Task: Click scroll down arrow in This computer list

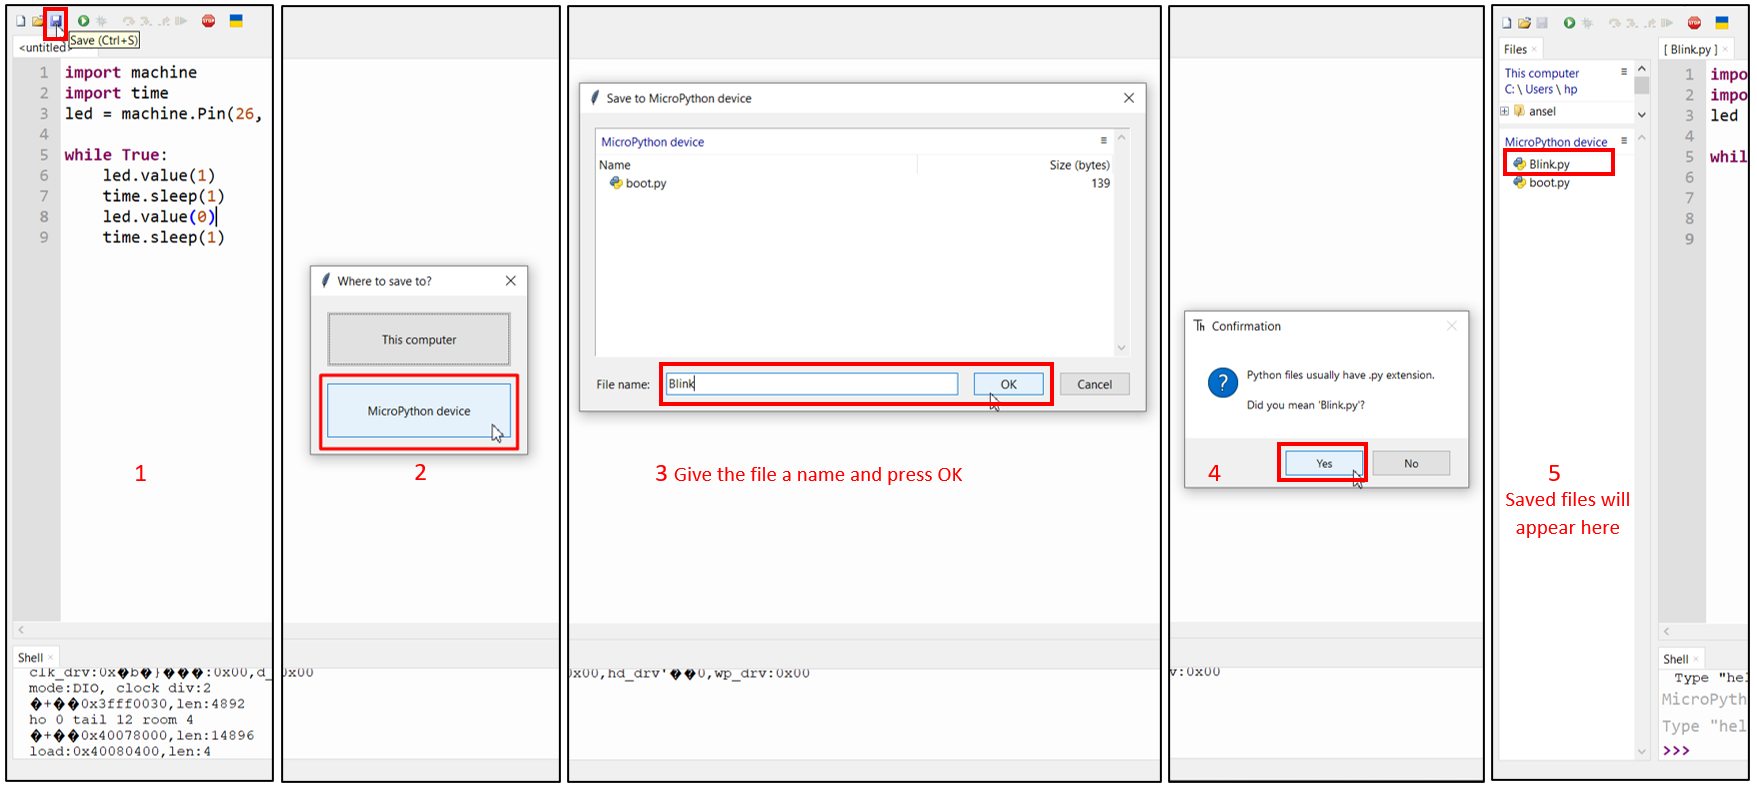Action: point(1641,114)
